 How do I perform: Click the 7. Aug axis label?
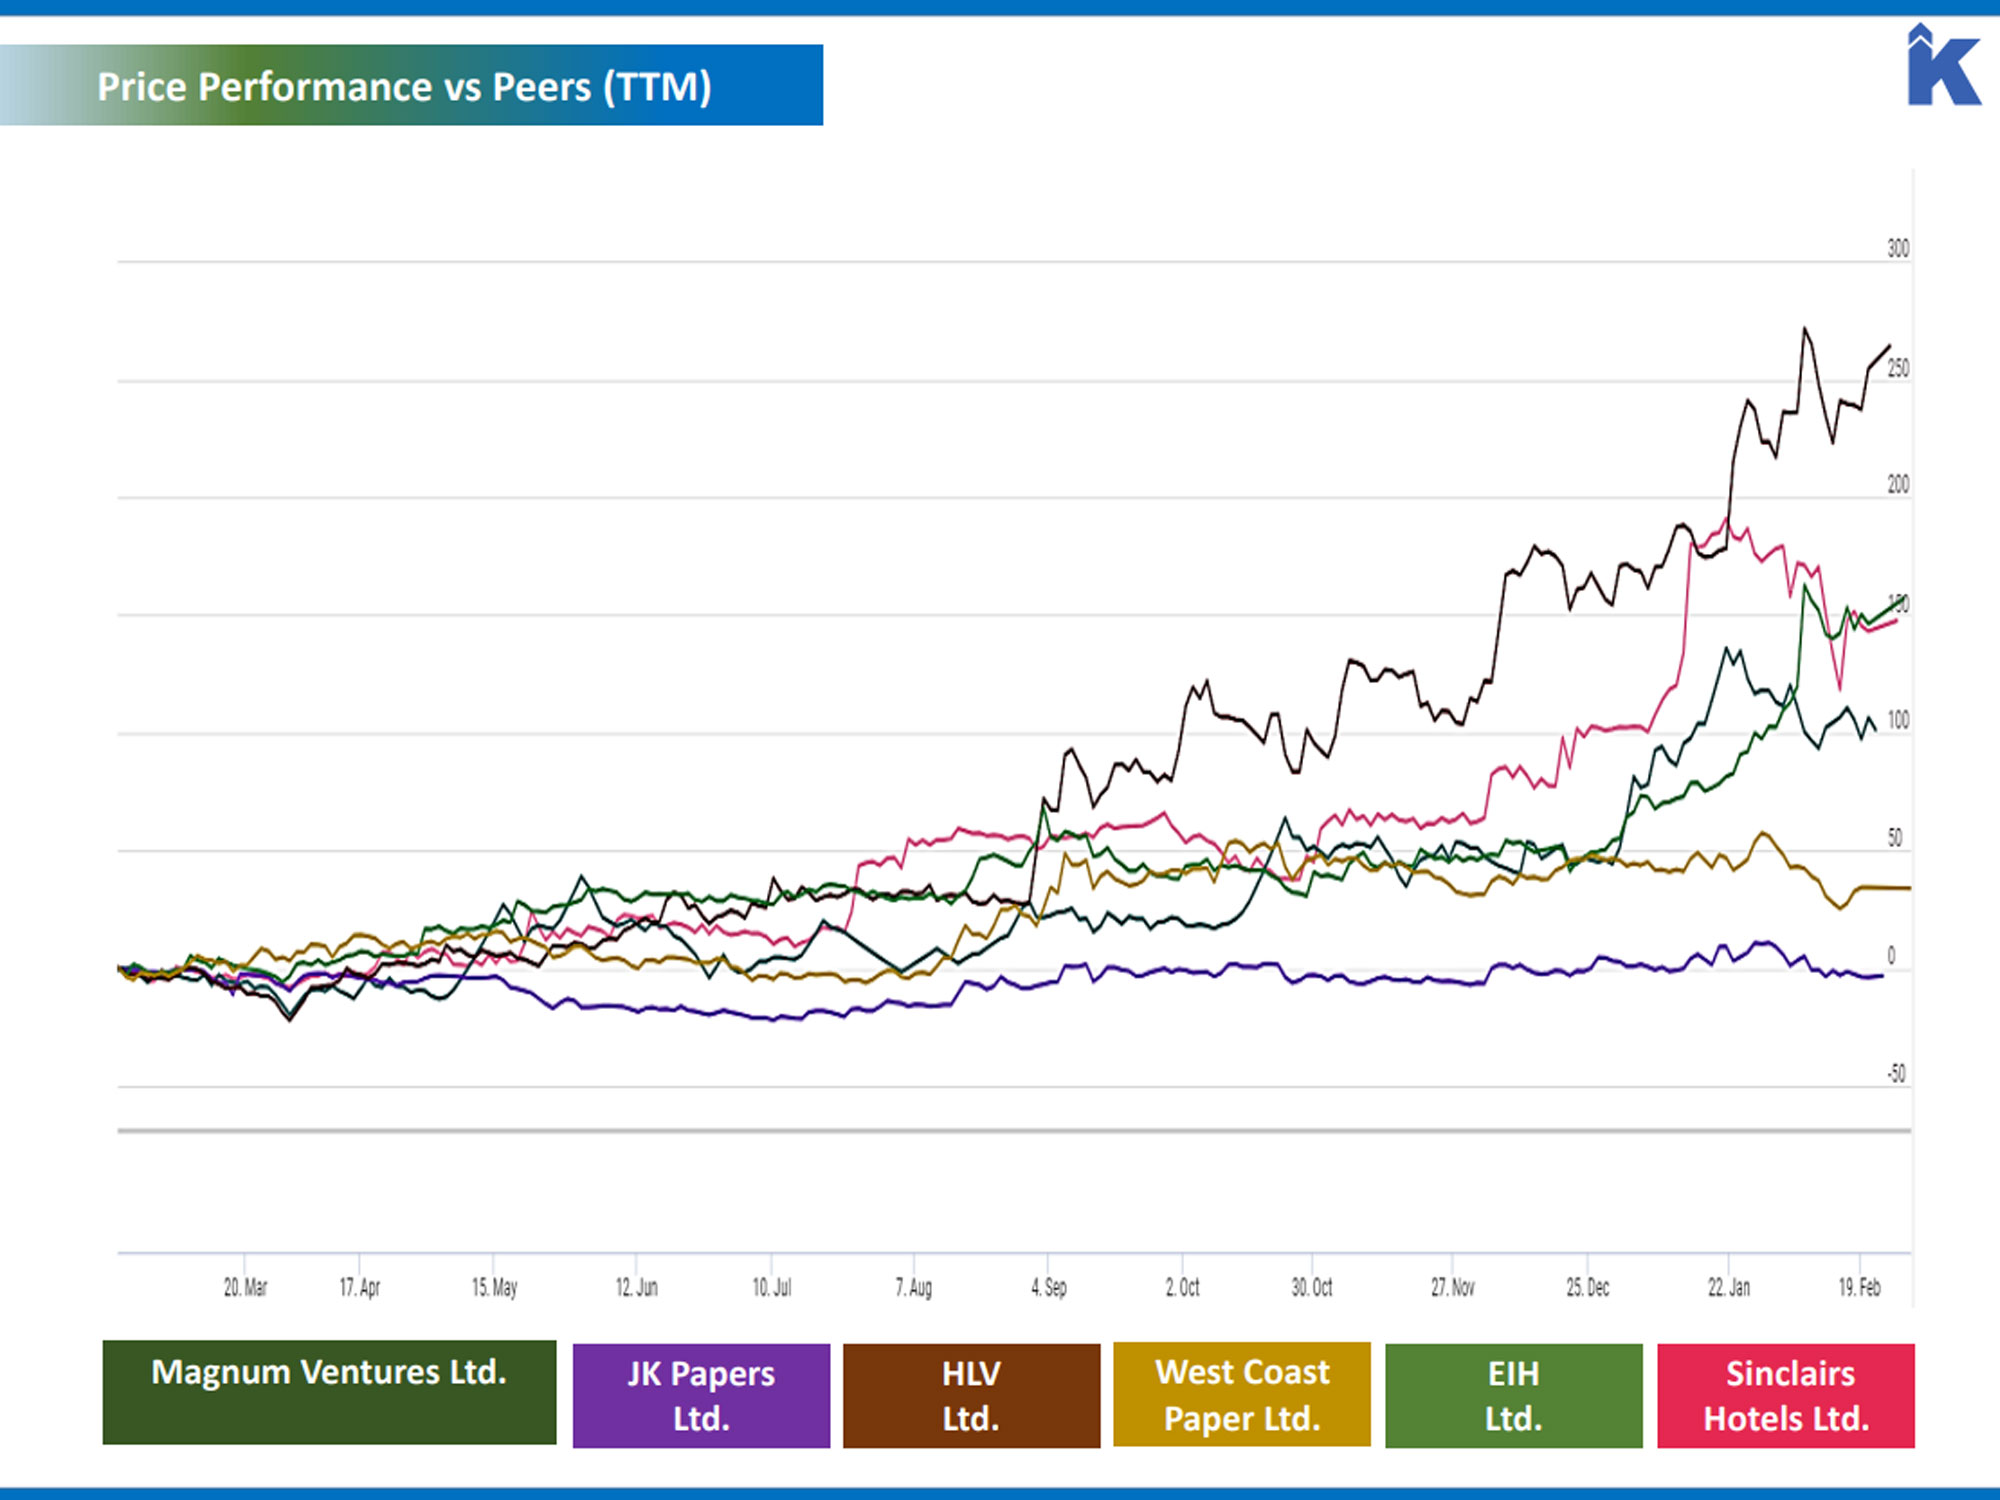(x=913, y=1287)
